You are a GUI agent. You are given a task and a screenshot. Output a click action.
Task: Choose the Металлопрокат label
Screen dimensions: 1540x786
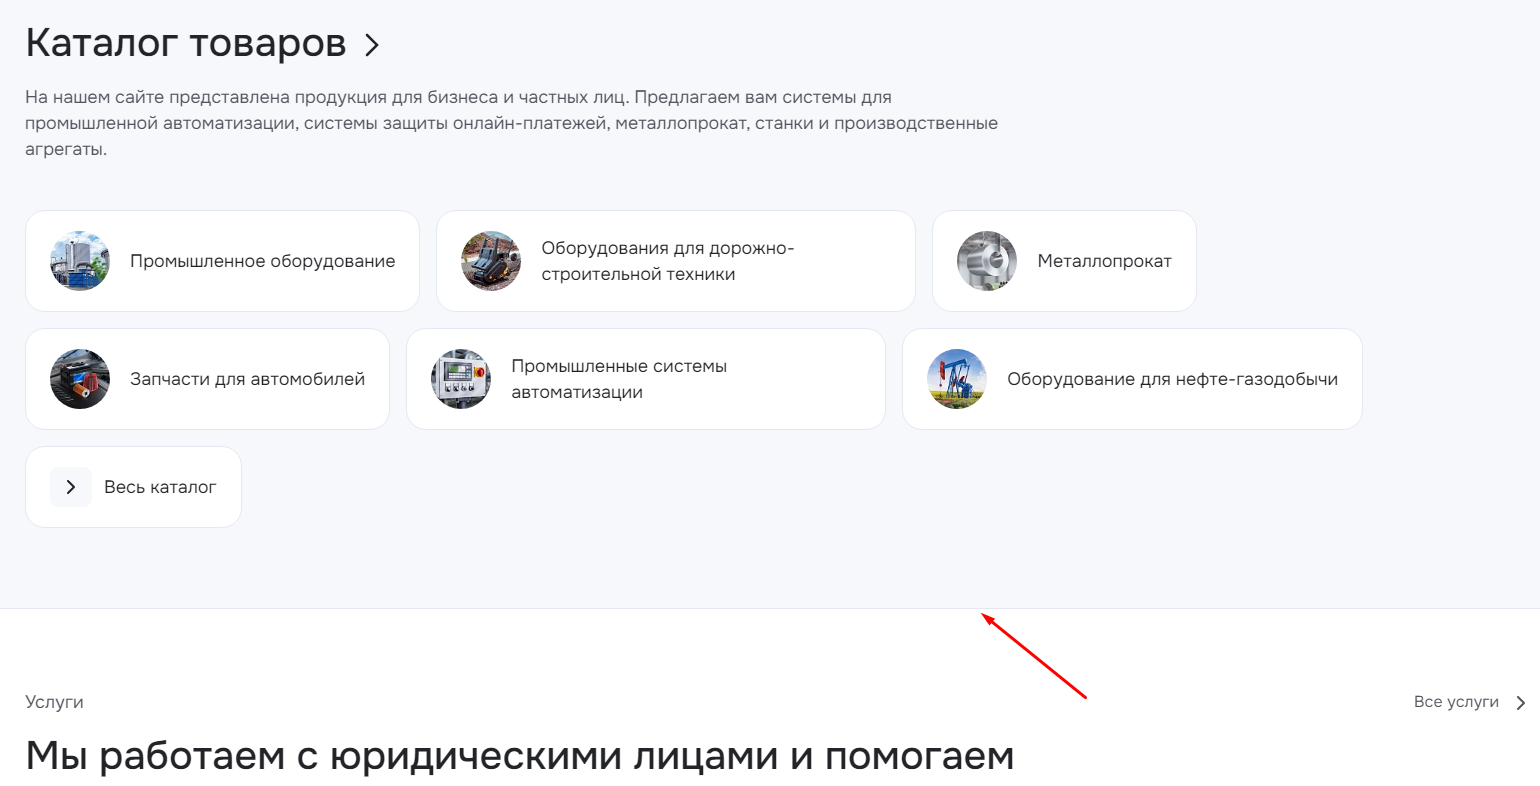1104,261
